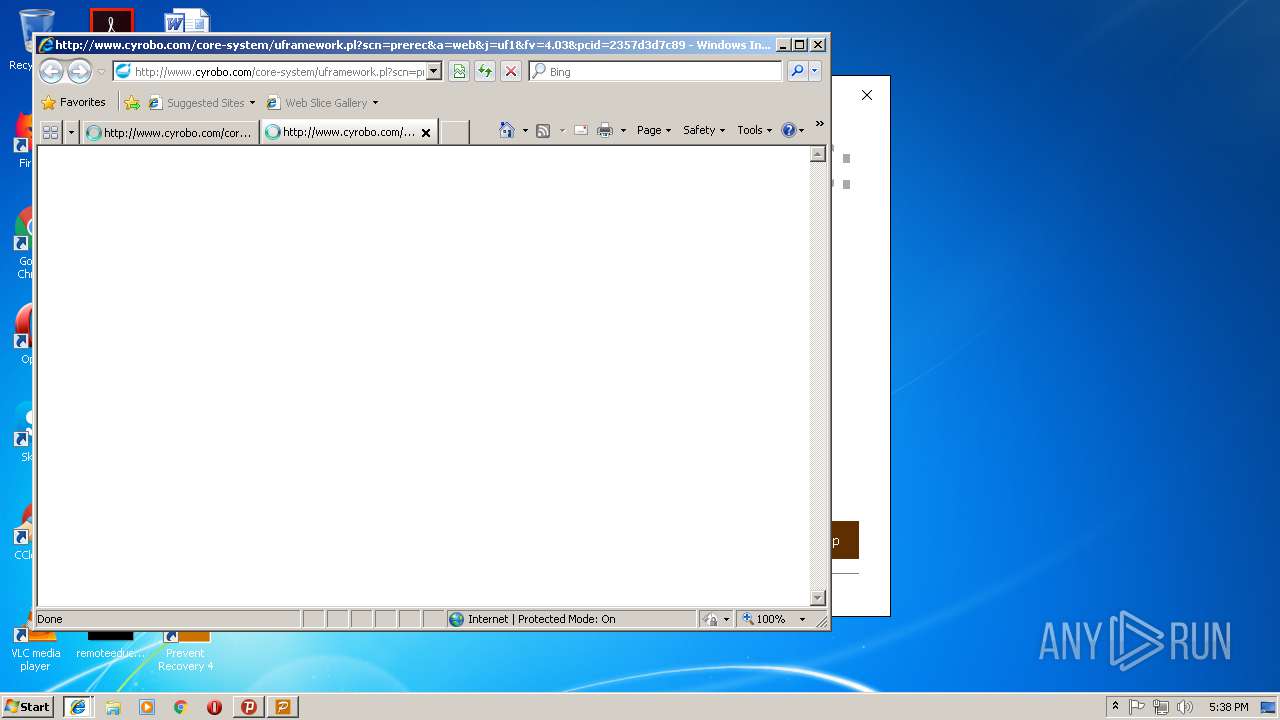Image resolution: width=1280 pixels, height=720 pixels.
Task: Stop page loading with red X
Action: (511, 71)
